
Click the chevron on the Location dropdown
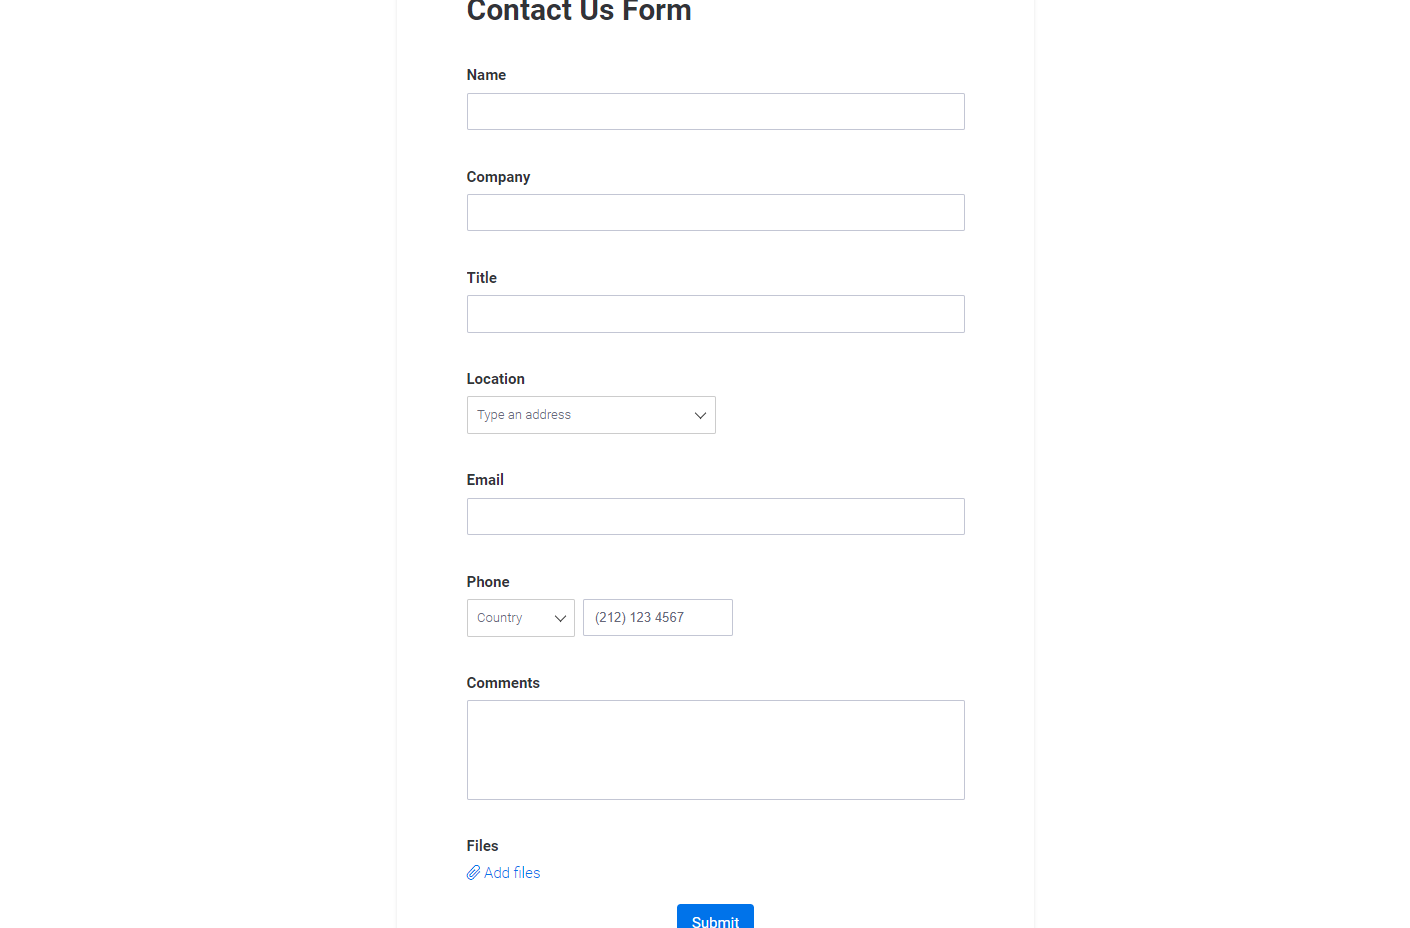tap(700, 414)
